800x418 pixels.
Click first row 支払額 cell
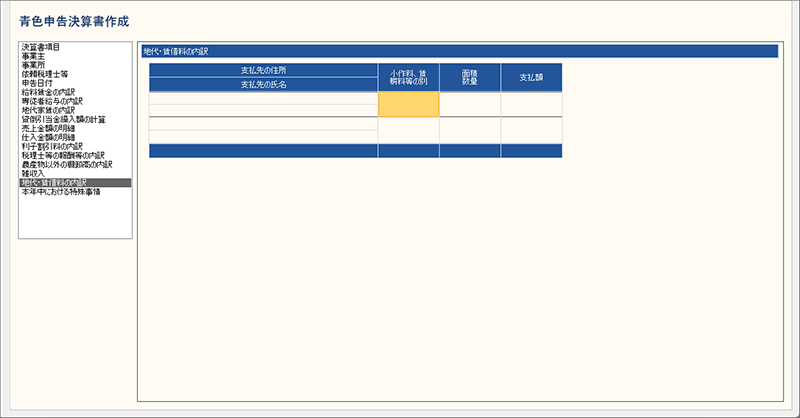[531, 105]
